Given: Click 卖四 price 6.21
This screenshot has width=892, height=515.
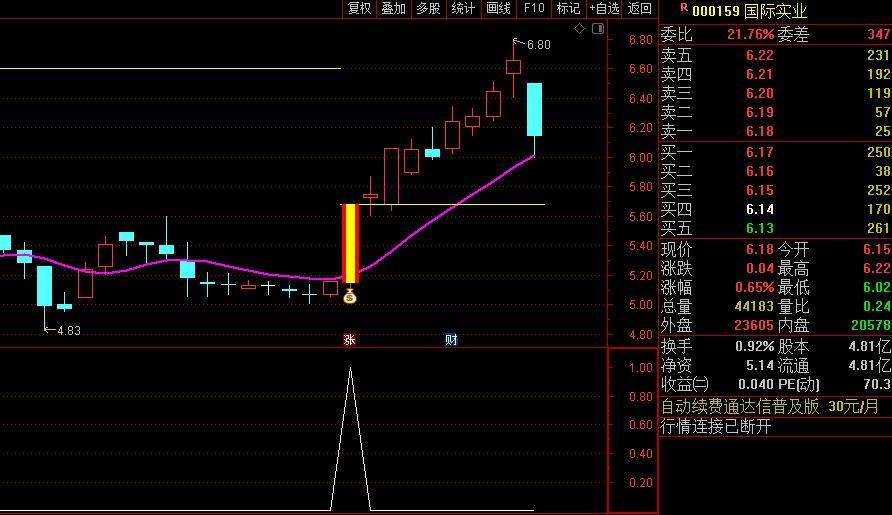Looking at the screenshot, I should (759, 75).
